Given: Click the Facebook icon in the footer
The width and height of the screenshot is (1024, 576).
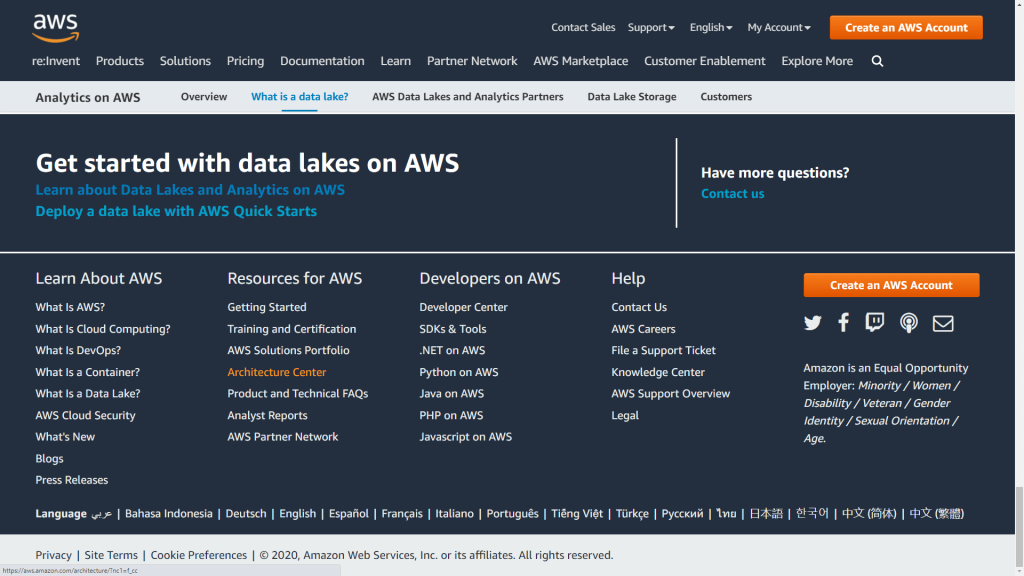Looking at the screenshot, I should 843,323.
